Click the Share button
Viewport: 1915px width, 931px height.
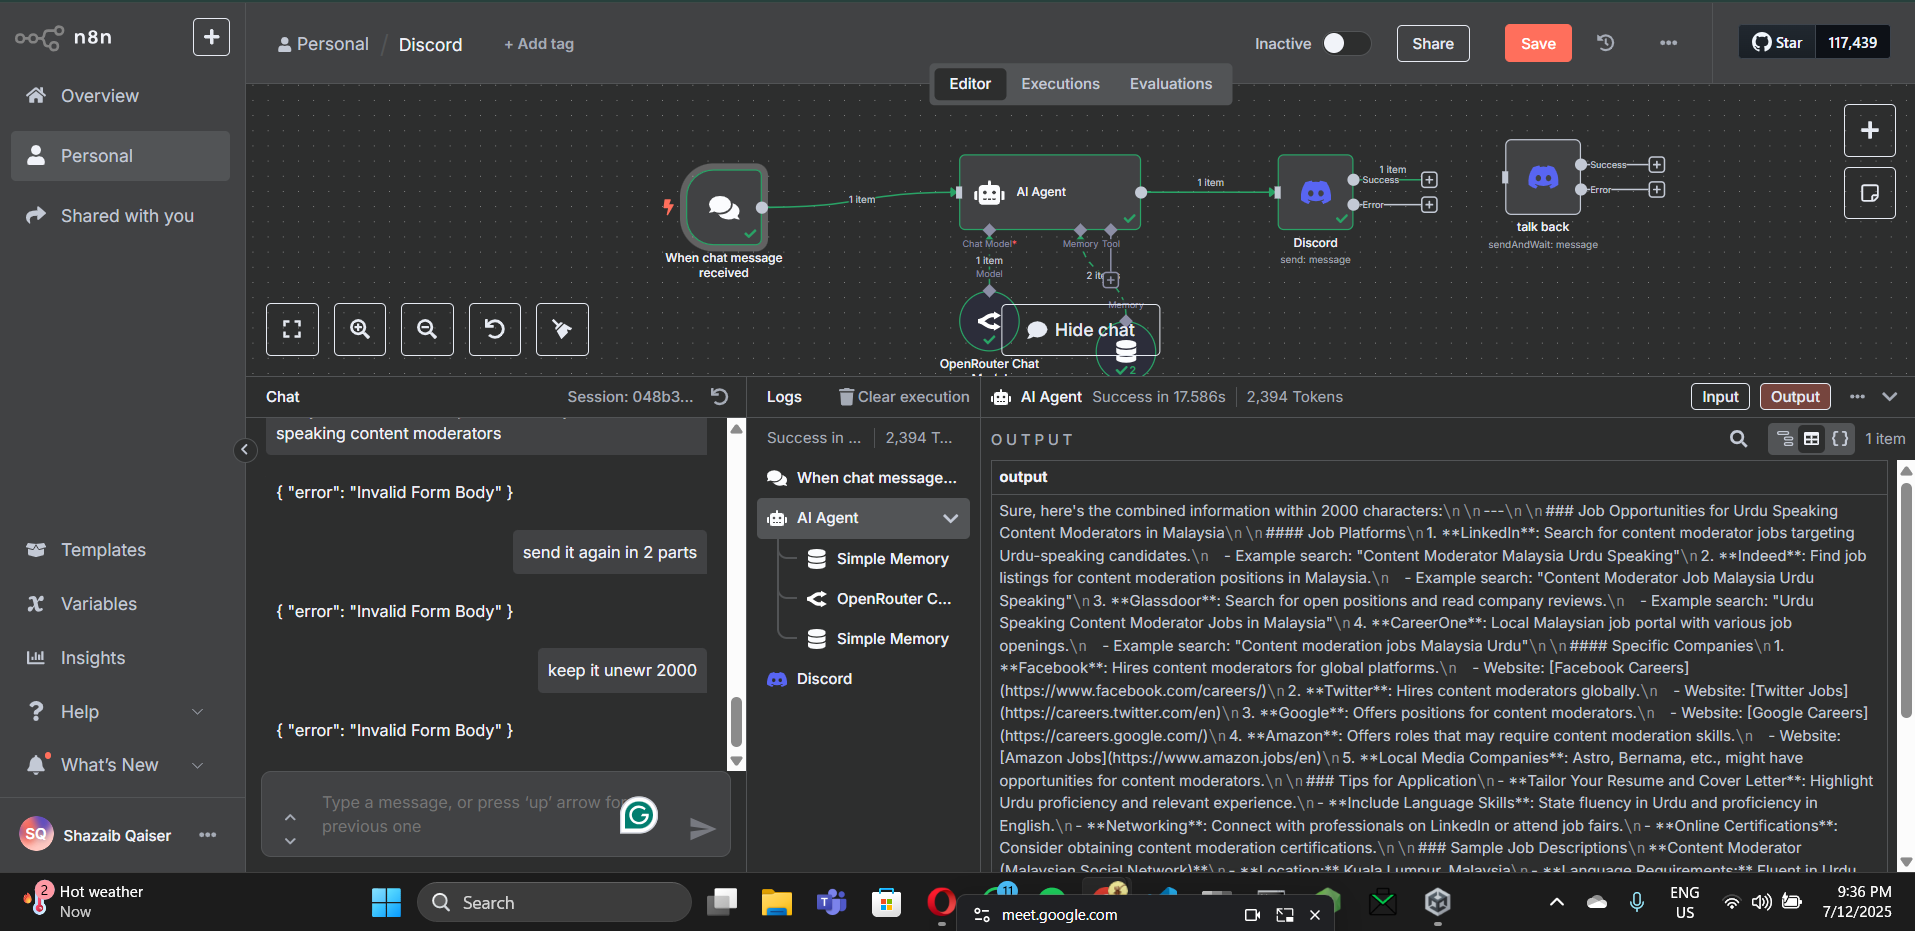tap(1433, 43)
